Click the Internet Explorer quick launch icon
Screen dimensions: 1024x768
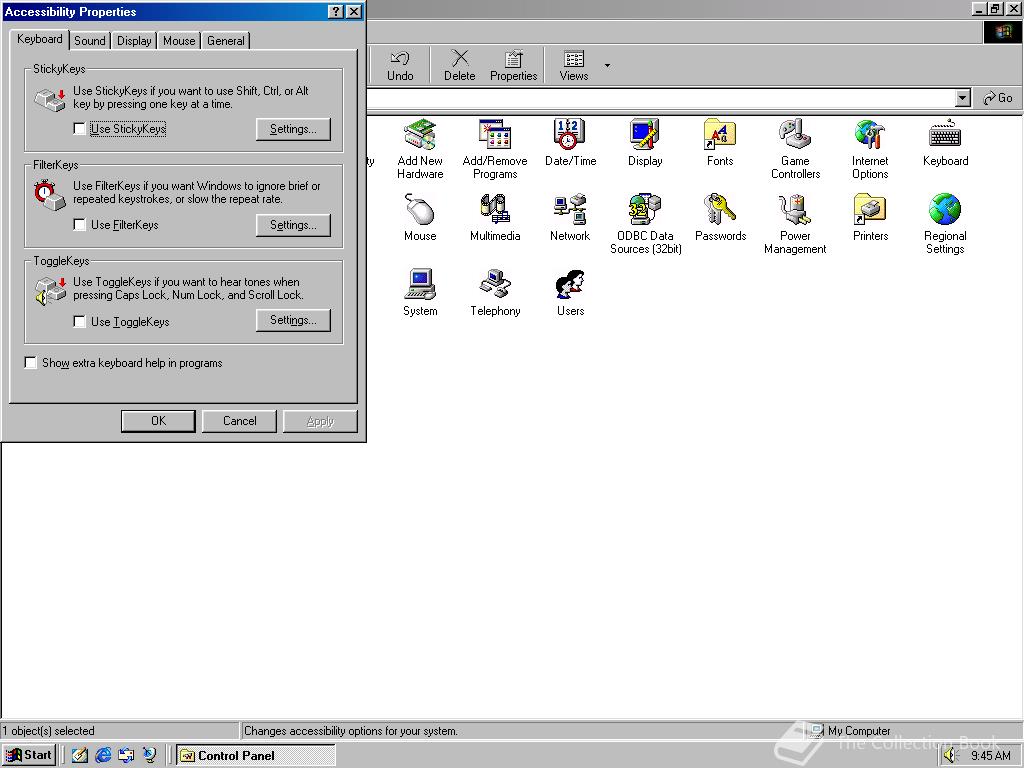coord(103,756)
